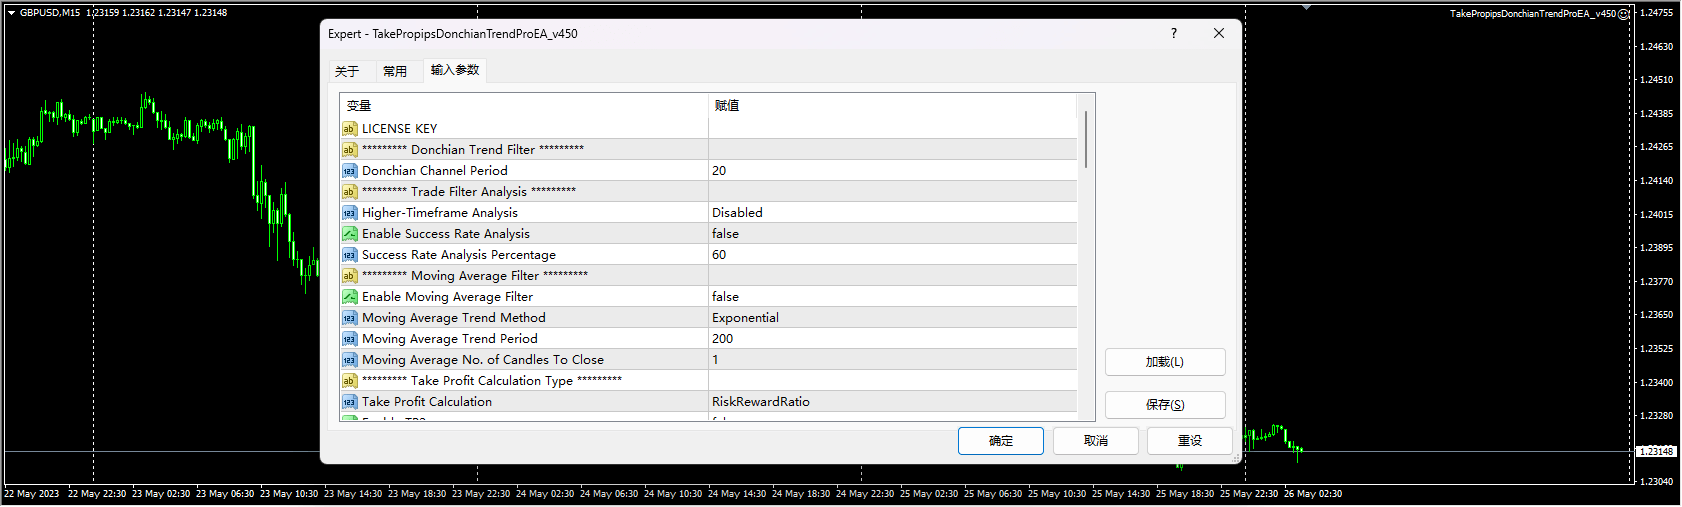Screen dimensions: 1682x507
Task: Select the Moving Average Trend Method label
Action: point(454,317)
